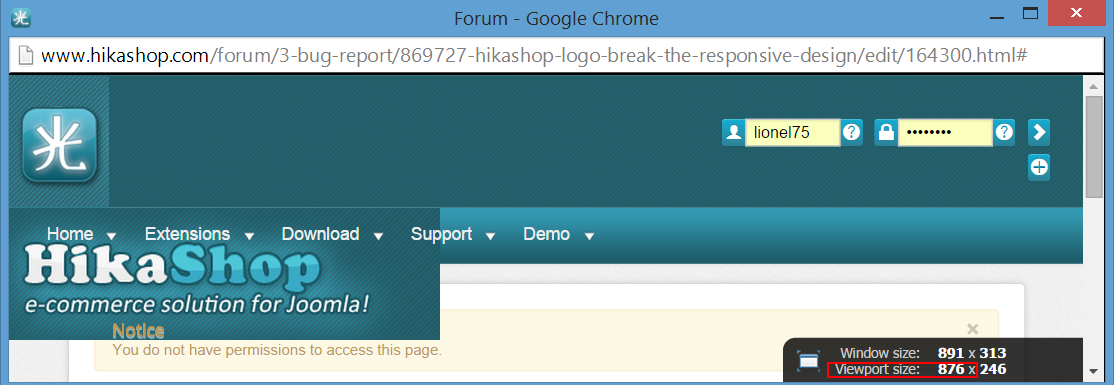
Task: Open the password help question mark
Action: [x=1004, y=132]
